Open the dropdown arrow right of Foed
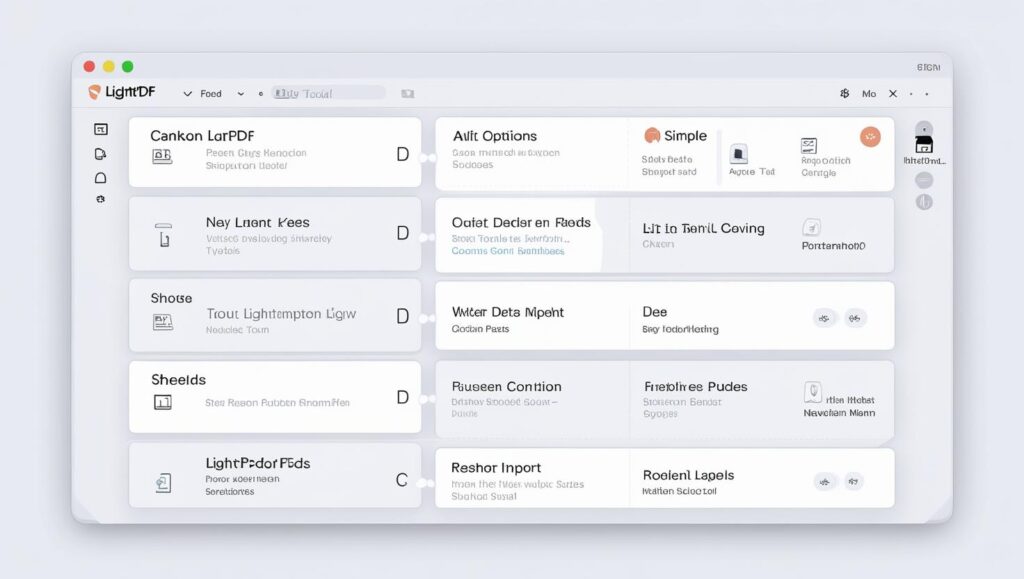The width and height of the screenshot is (1024, 579). [x=240, y=93]
